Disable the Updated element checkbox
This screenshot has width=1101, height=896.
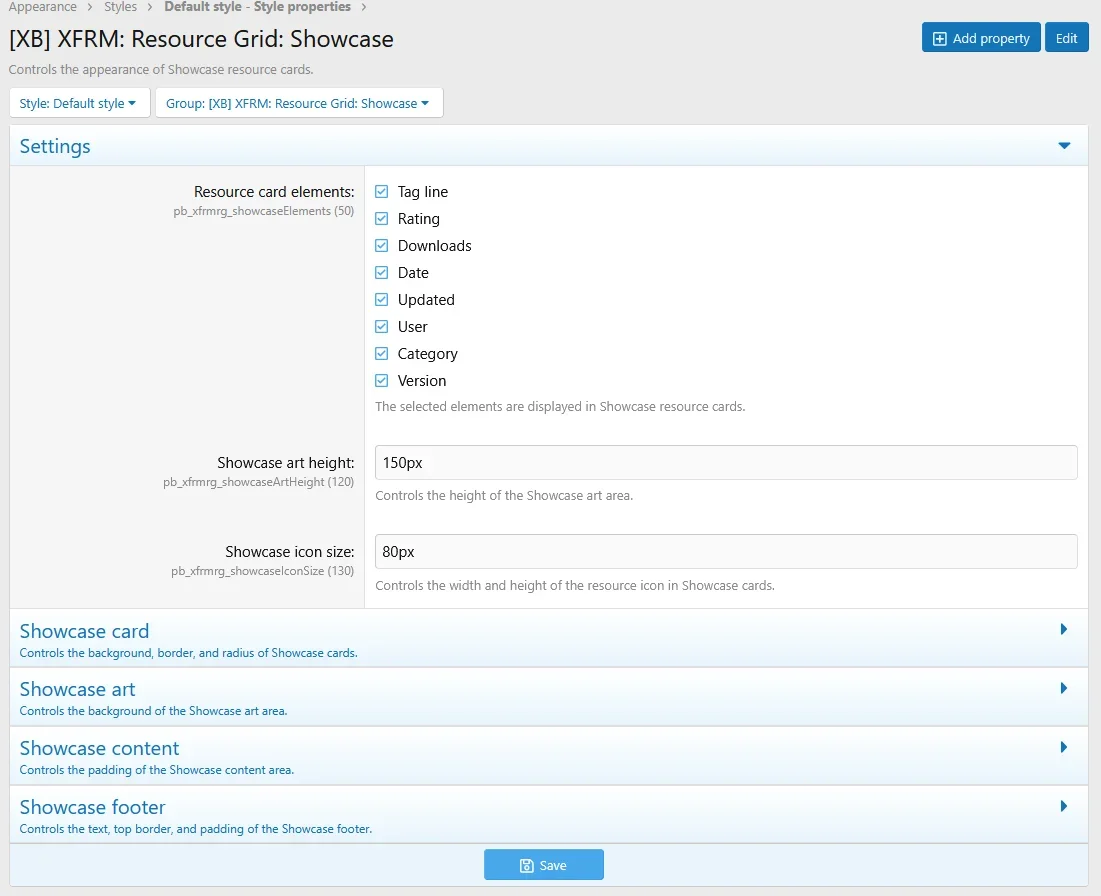click(x=381, y=300)
